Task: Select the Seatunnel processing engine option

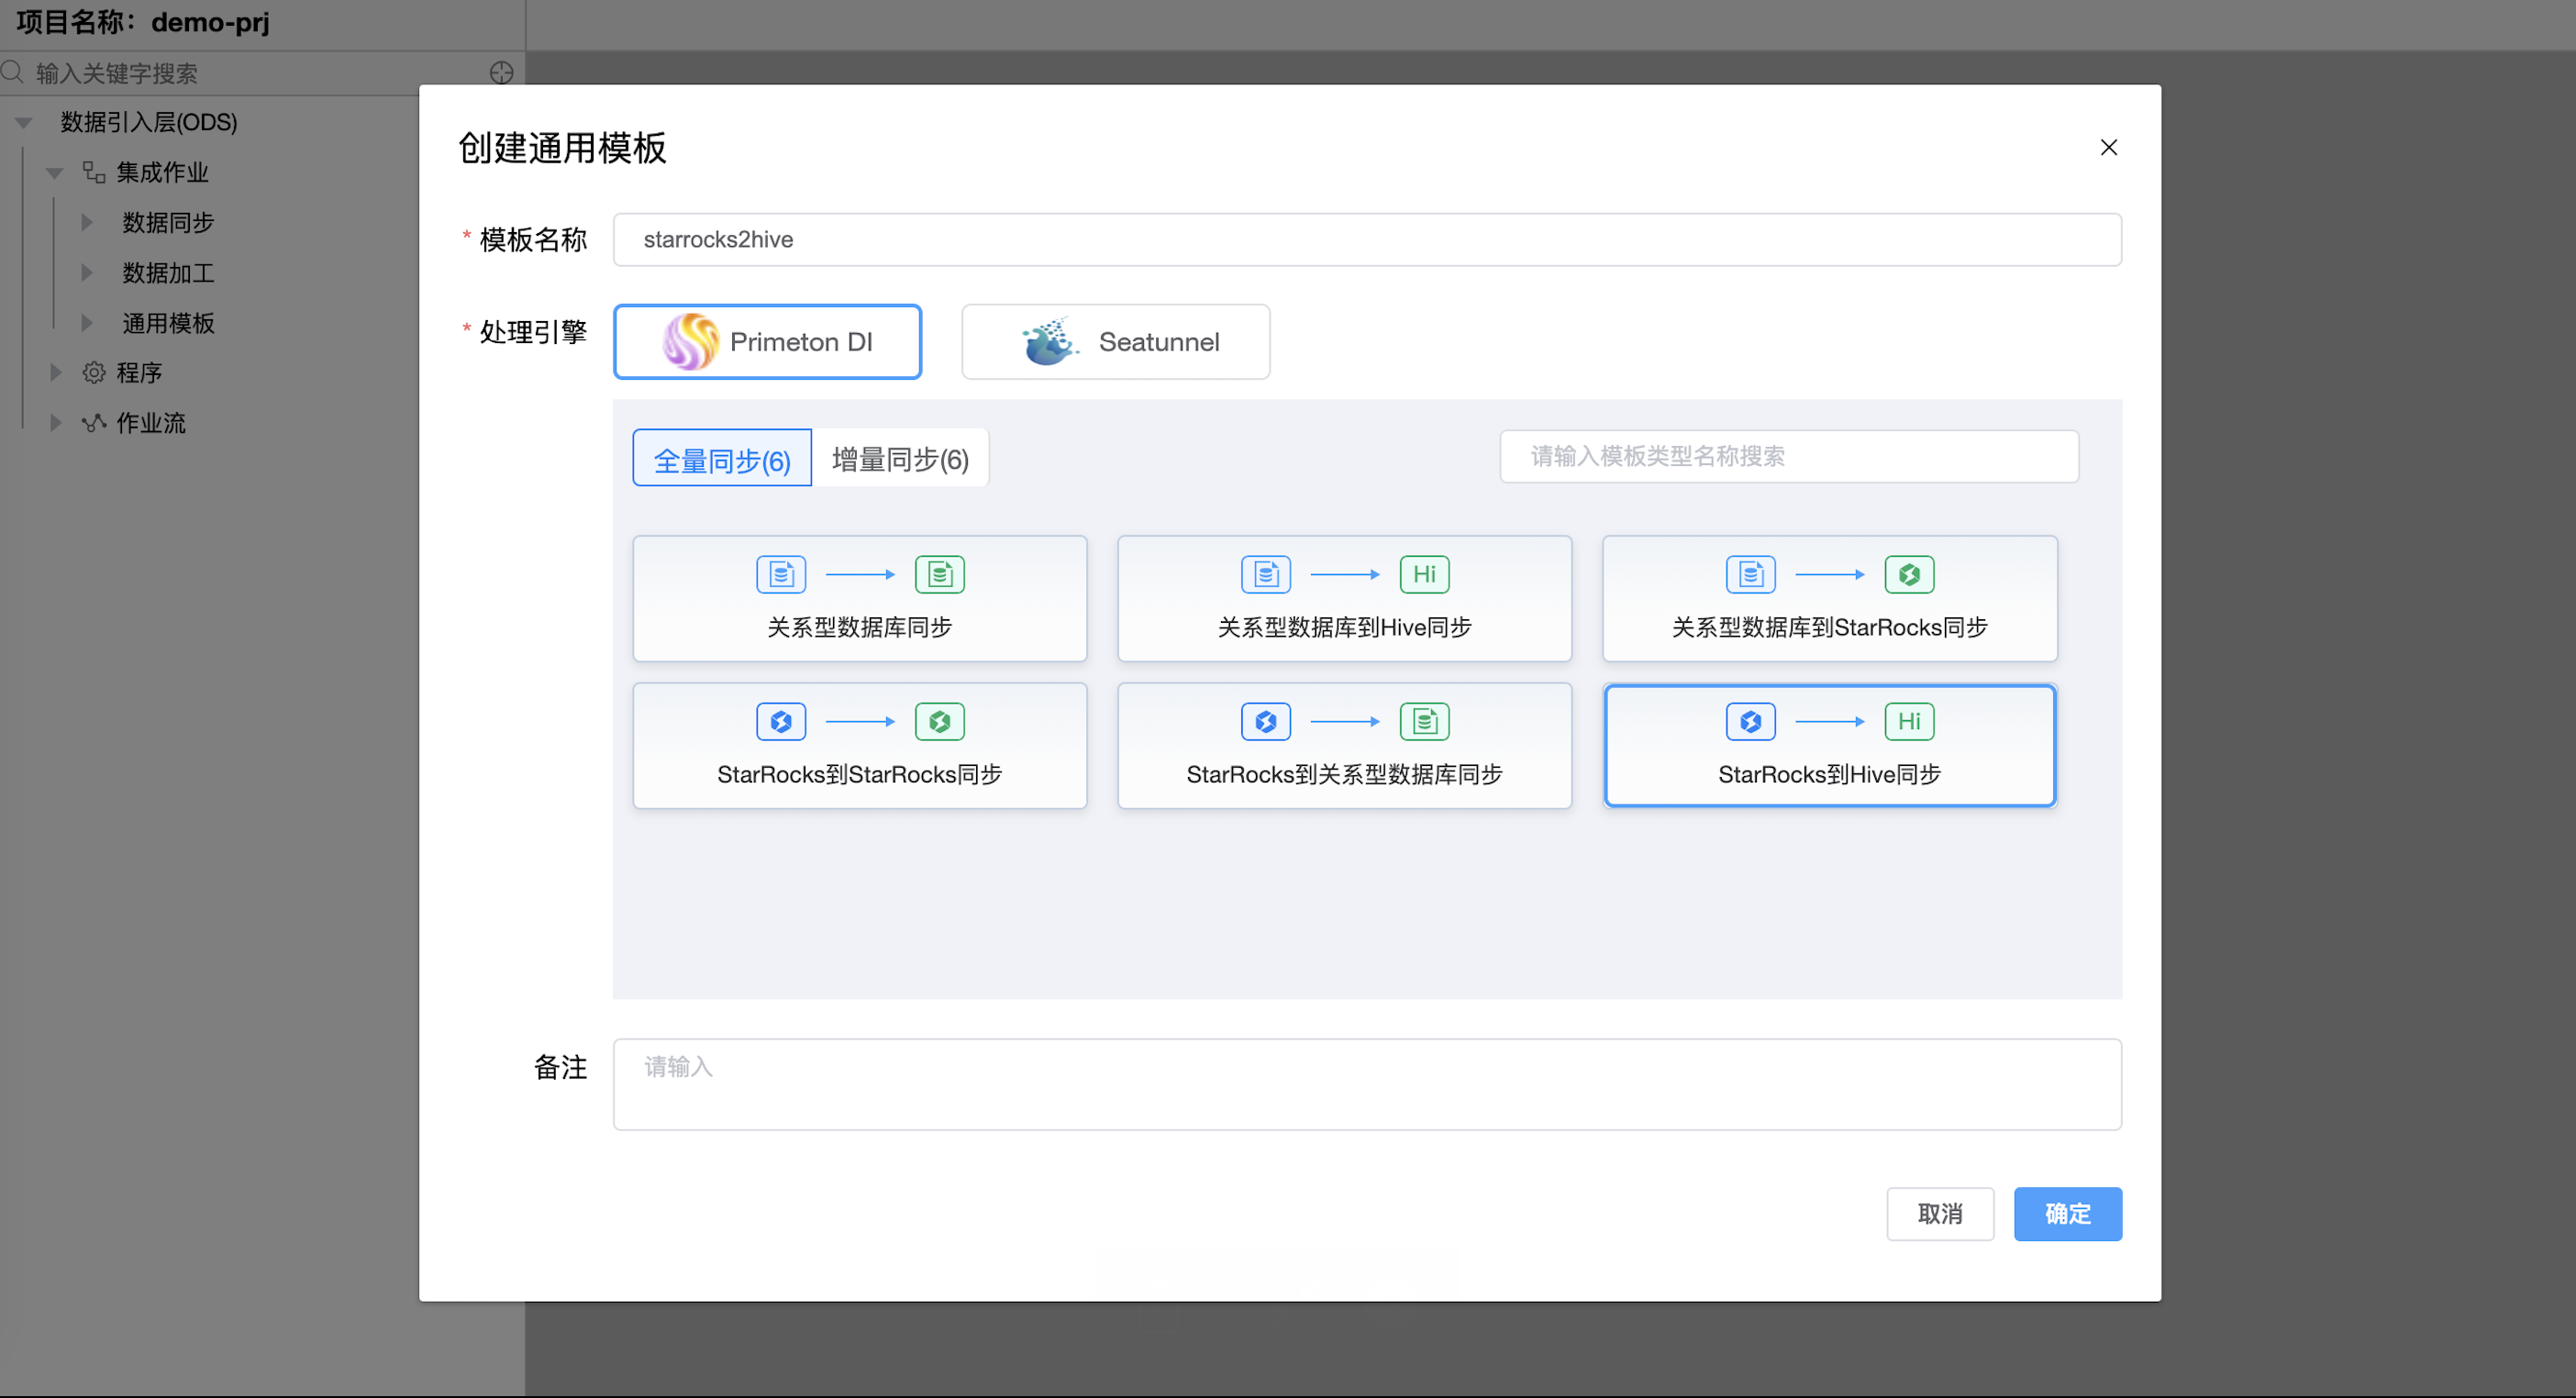Action: point(1115,342)
